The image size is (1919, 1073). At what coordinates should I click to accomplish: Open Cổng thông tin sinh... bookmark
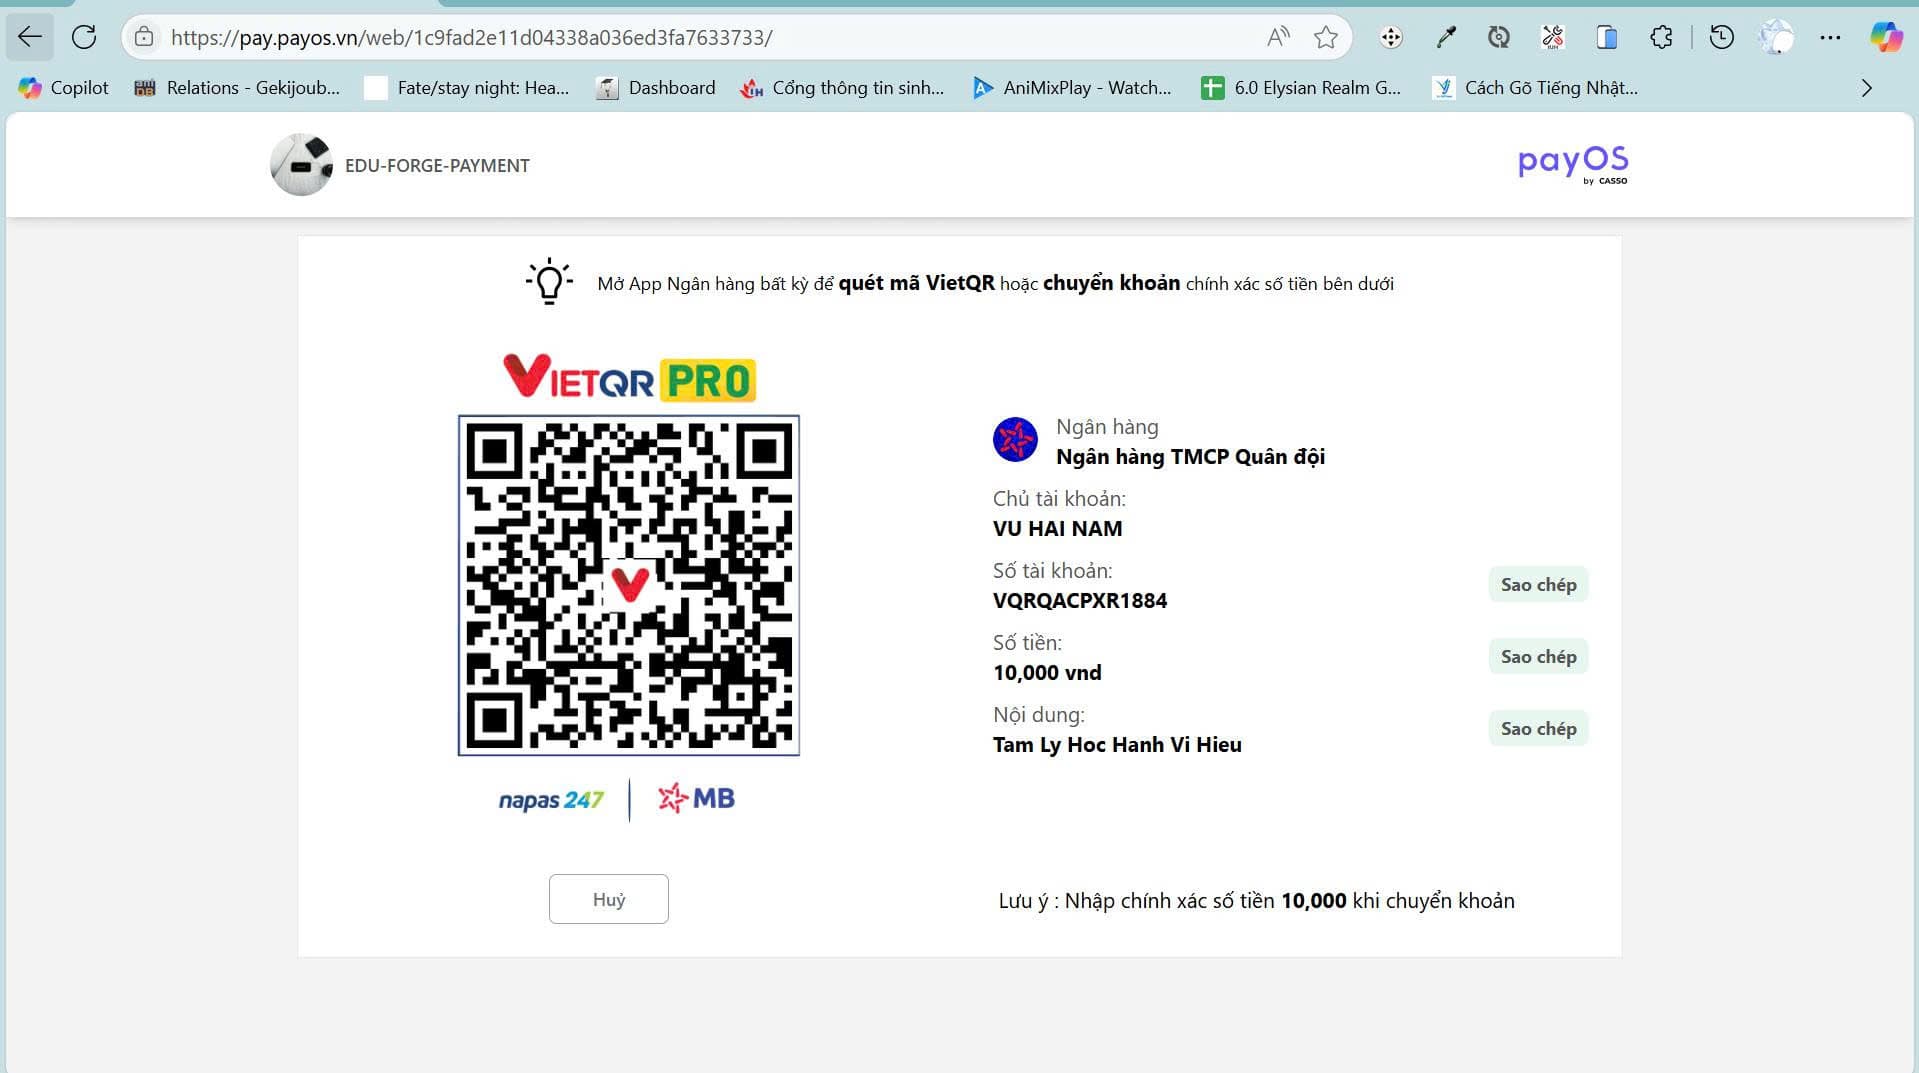(842, 88)
